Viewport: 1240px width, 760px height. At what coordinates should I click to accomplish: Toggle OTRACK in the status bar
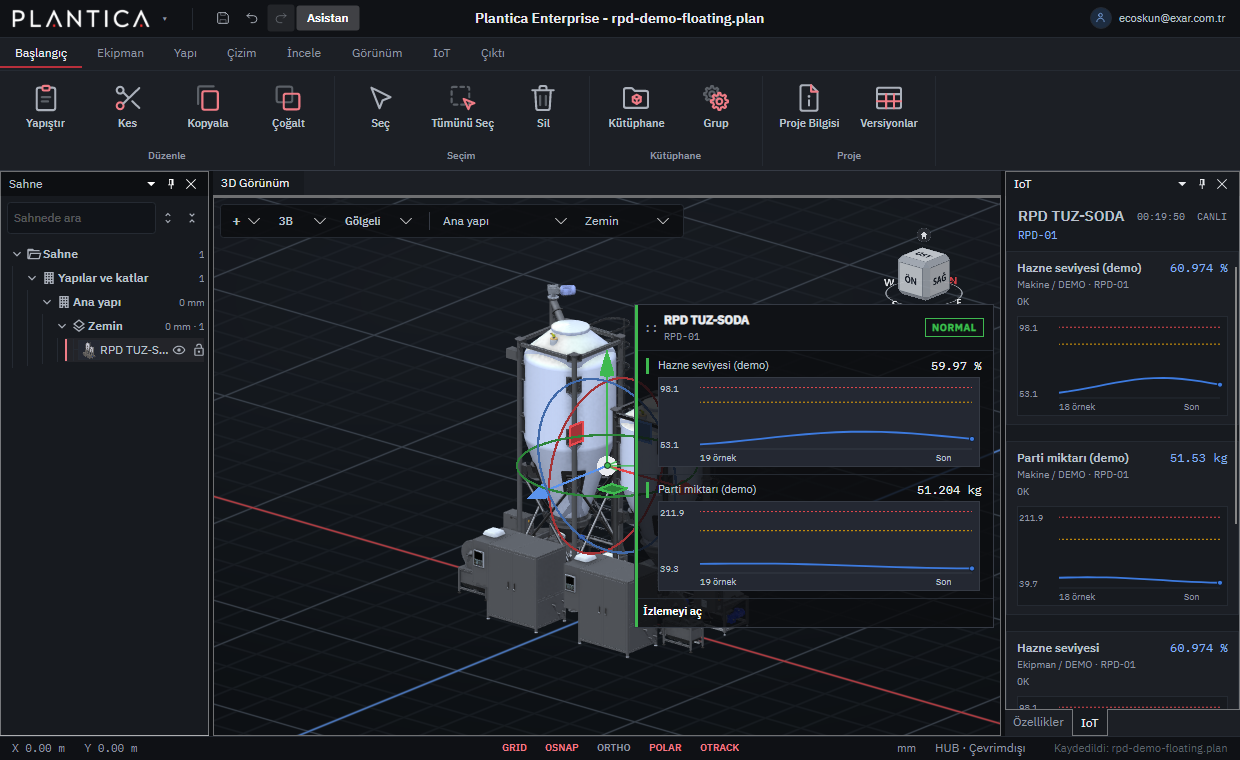(x=720, y=748)
